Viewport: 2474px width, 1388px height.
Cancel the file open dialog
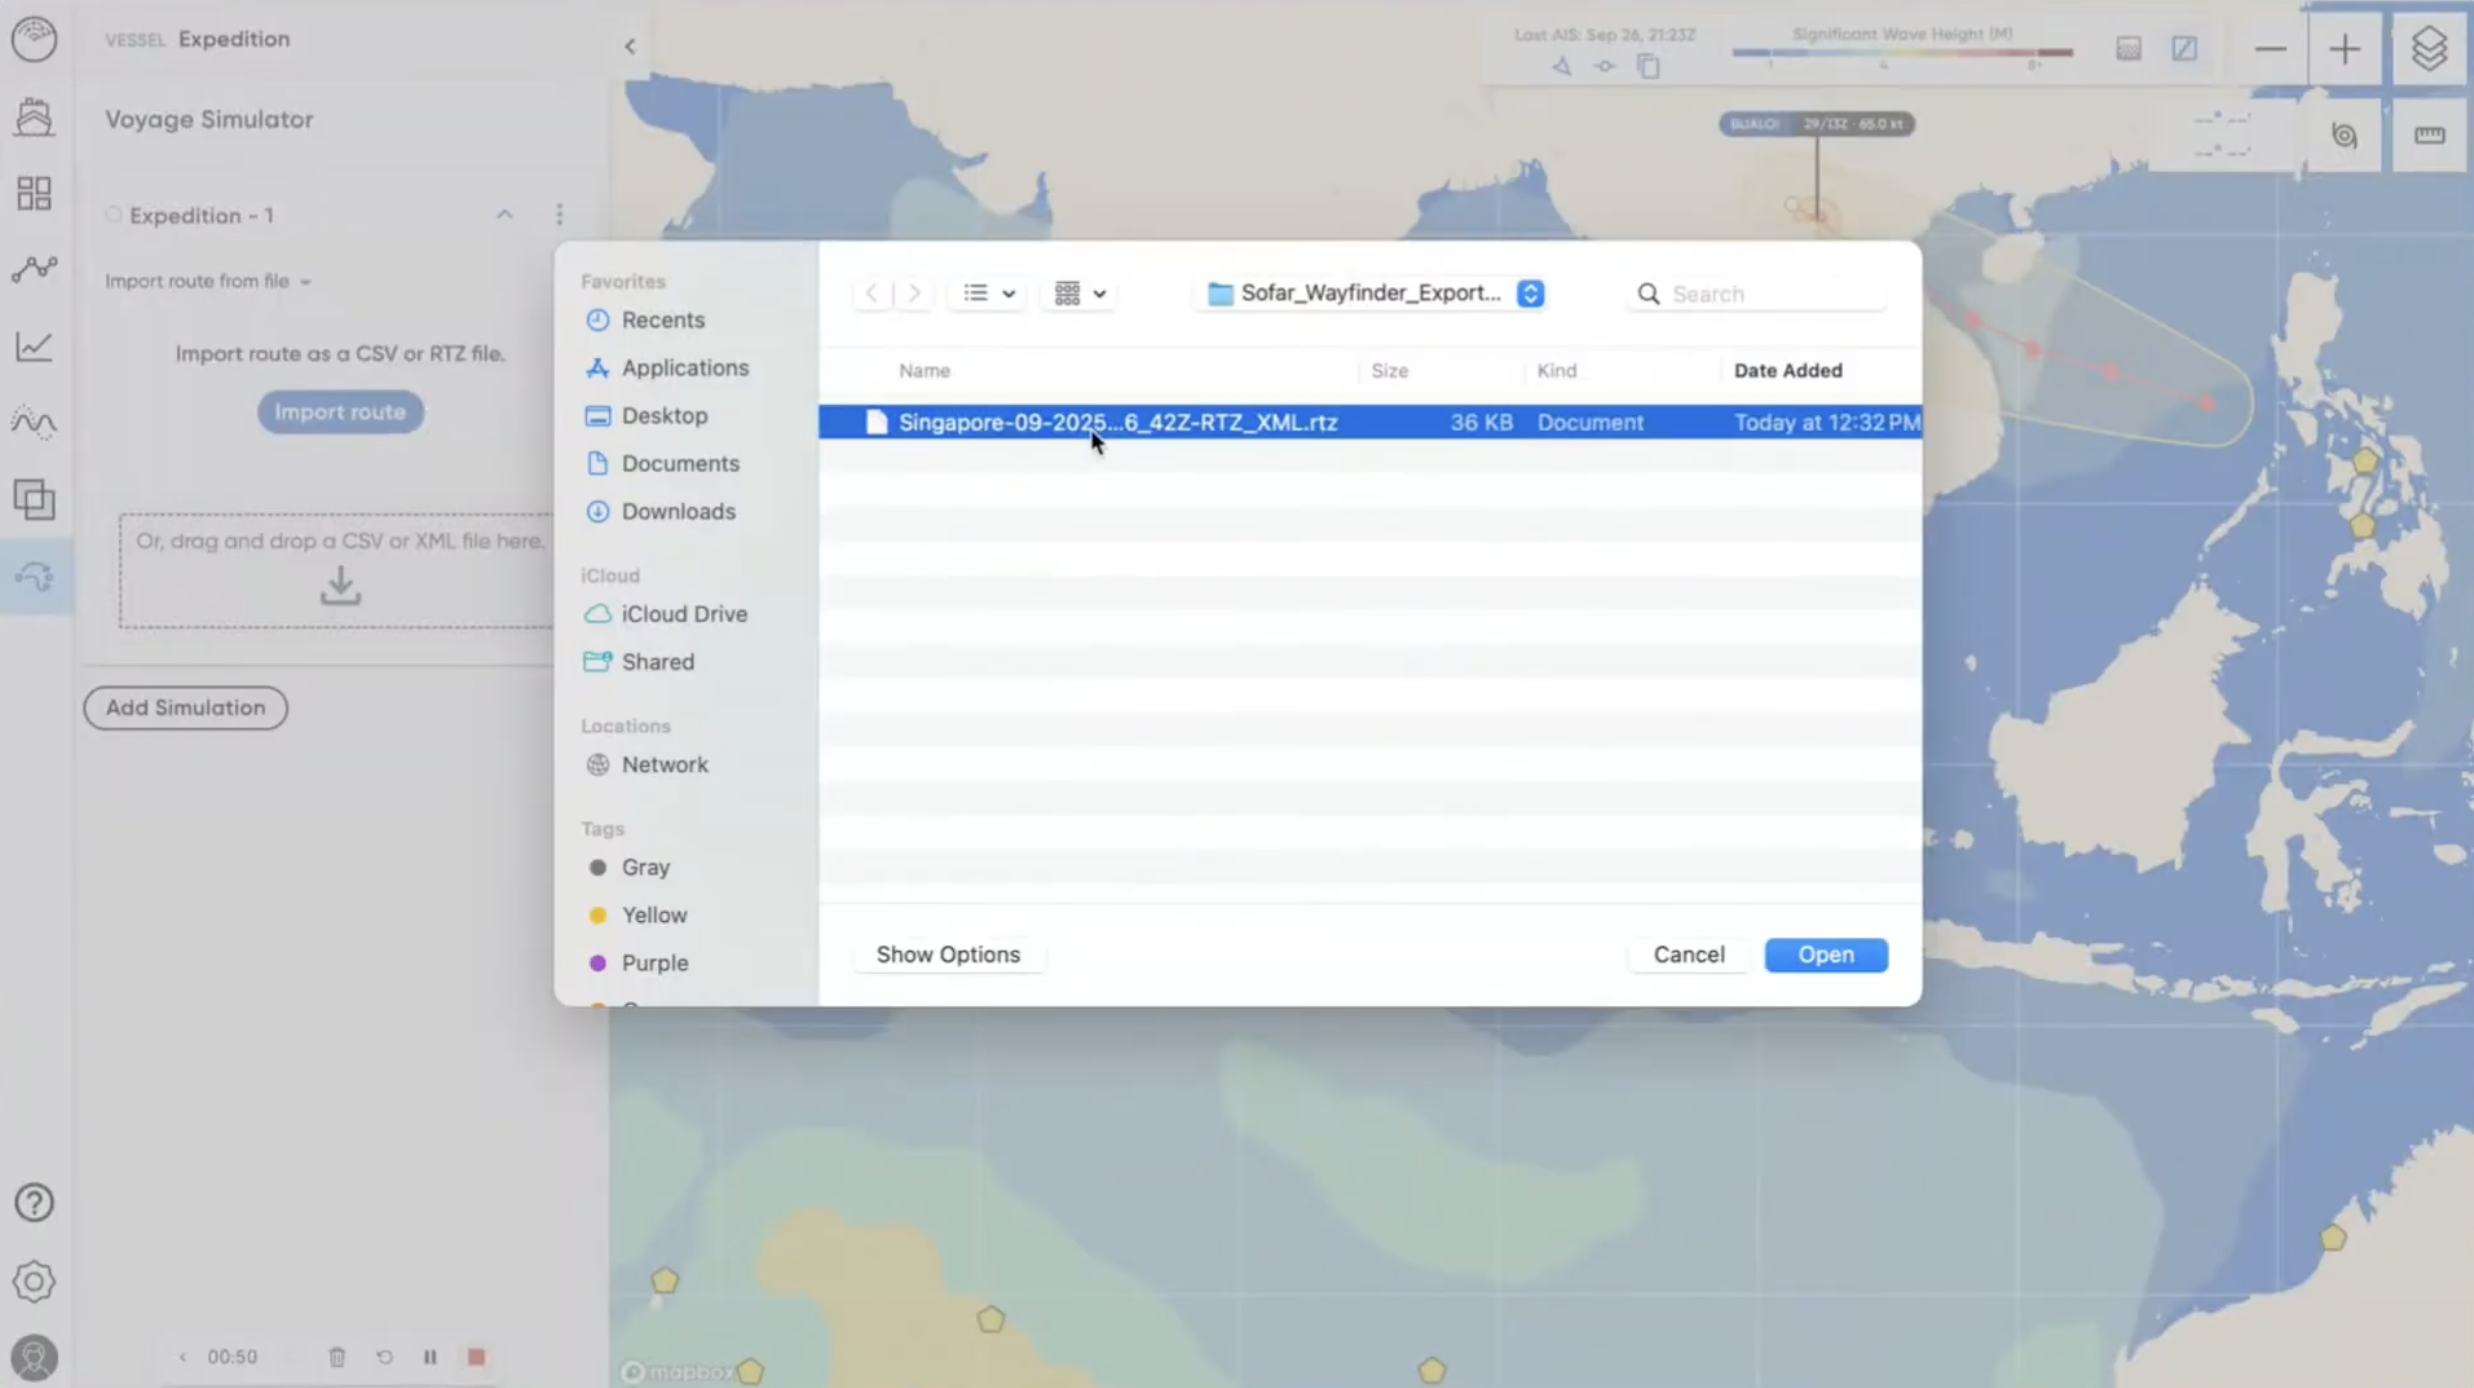click(x=1689, y=955)
